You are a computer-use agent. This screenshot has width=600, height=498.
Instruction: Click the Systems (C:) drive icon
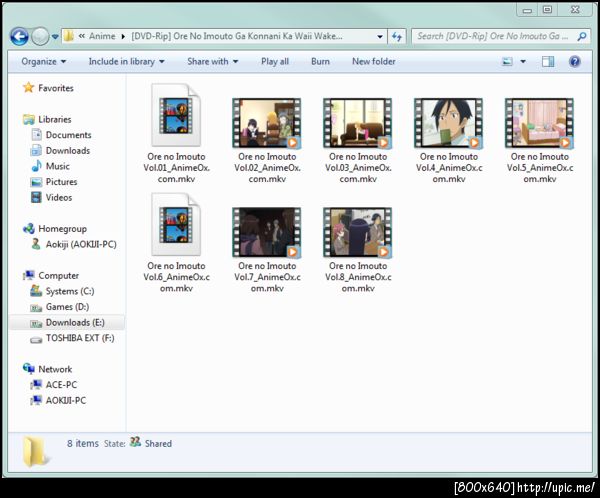pyautogui.click(x=36, y=291)
